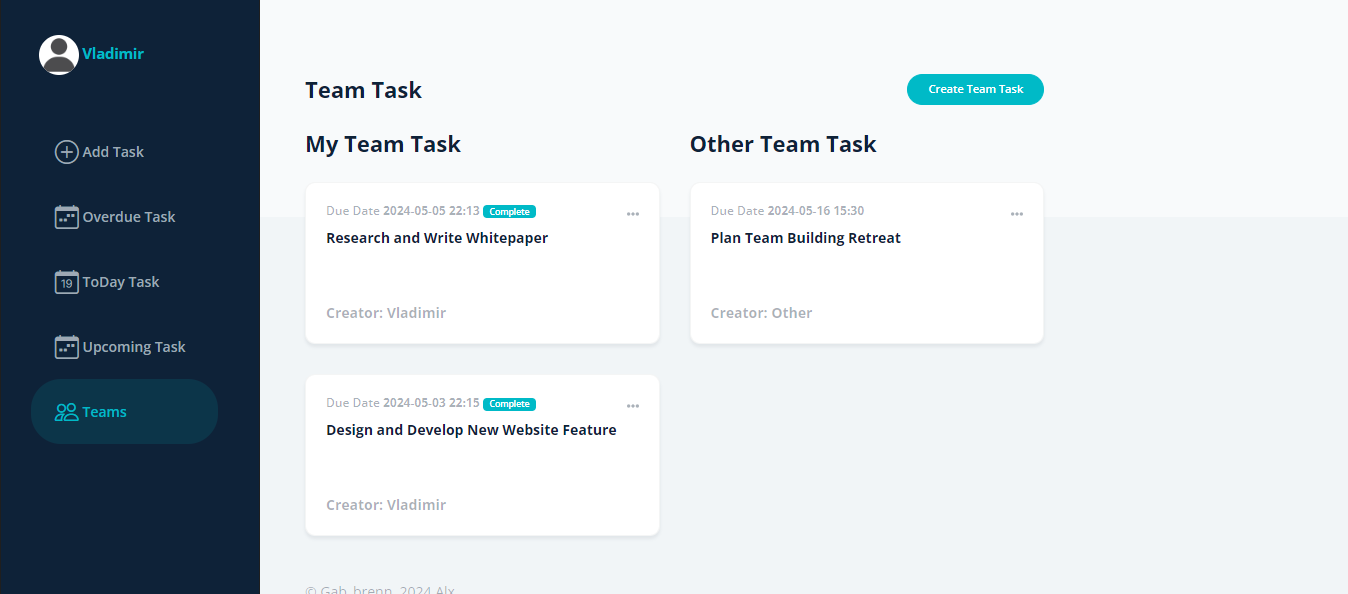Select ToDay Task in the sidebar
Screen dimensions: 1348x594
coord(121,282)
